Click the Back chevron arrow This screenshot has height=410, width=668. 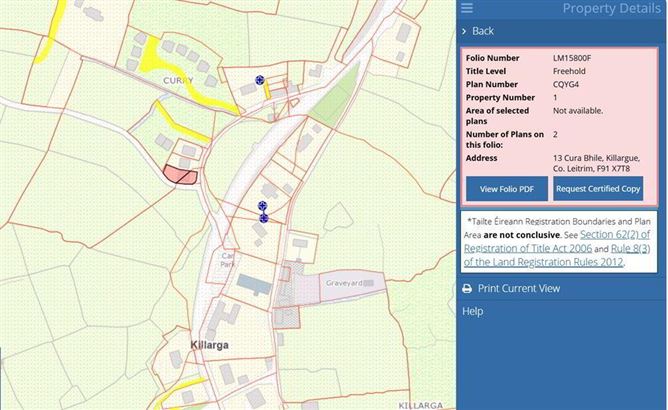click(x=465, y=31)
